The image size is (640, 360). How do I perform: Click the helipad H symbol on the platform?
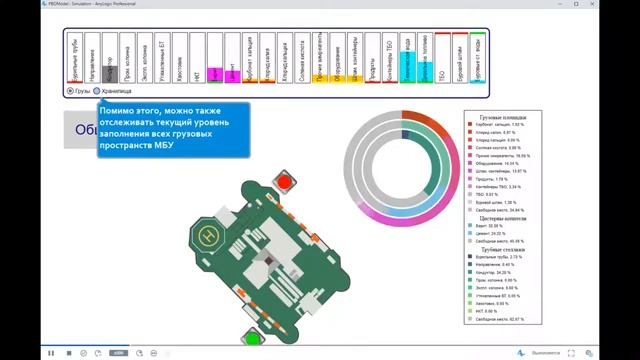(x=209, y=236)
